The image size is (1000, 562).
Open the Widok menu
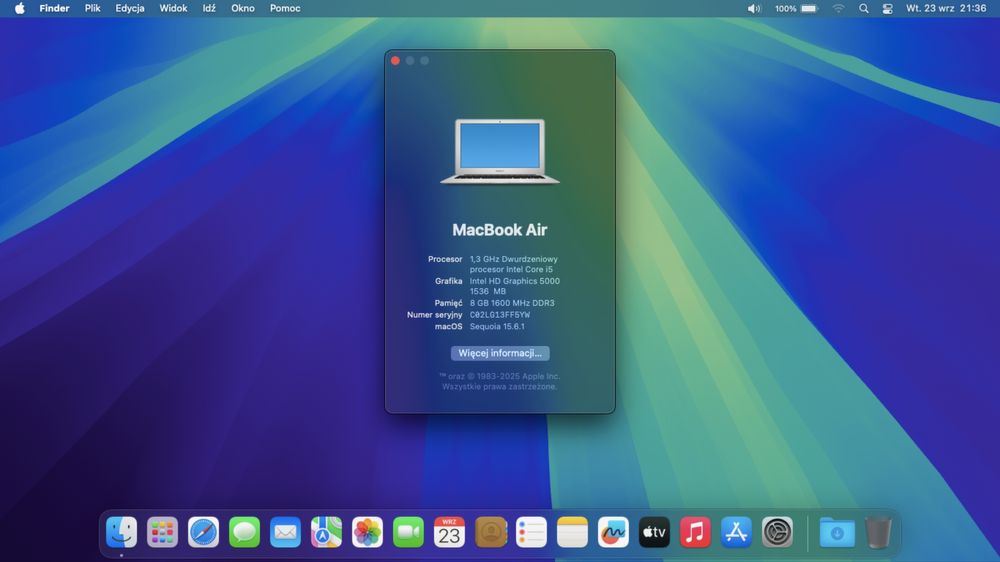173,8
